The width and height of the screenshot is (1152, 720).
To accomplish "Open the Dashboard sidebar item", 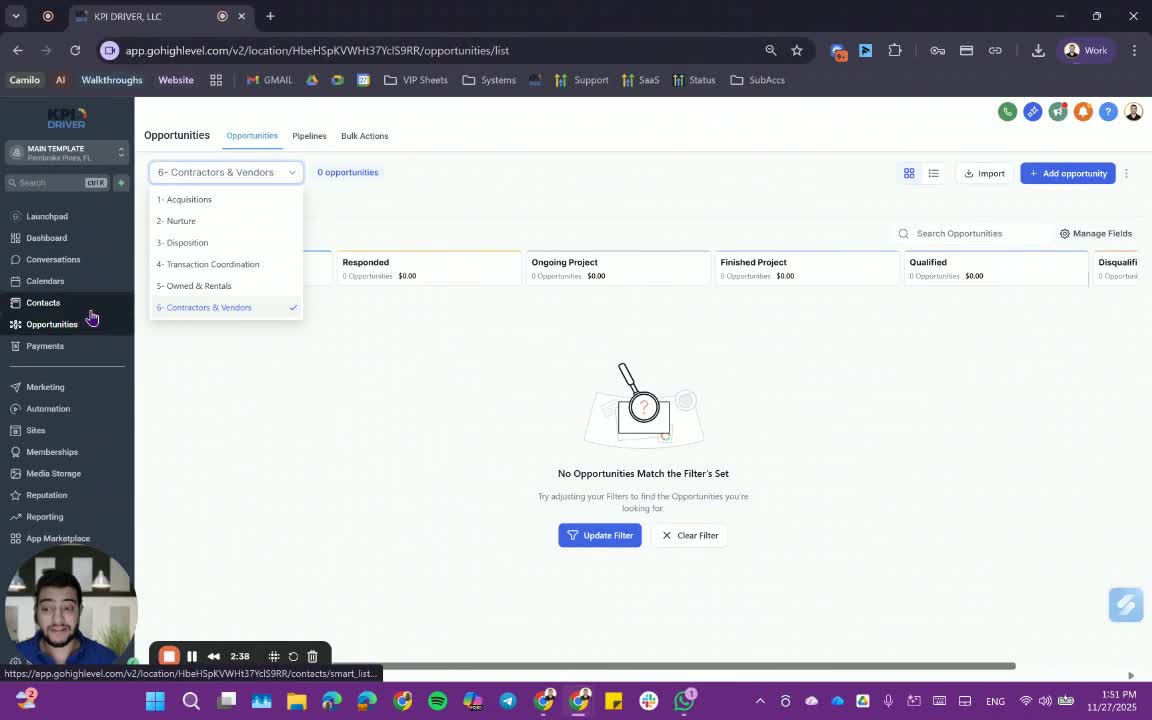I will [46, 238].
